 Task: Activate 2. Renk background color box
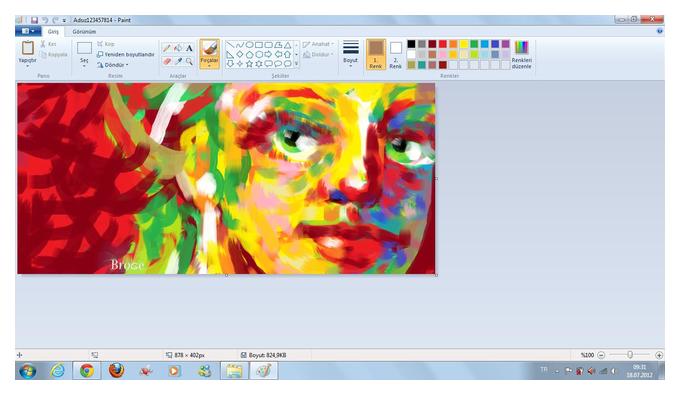(x=396, y=54)
